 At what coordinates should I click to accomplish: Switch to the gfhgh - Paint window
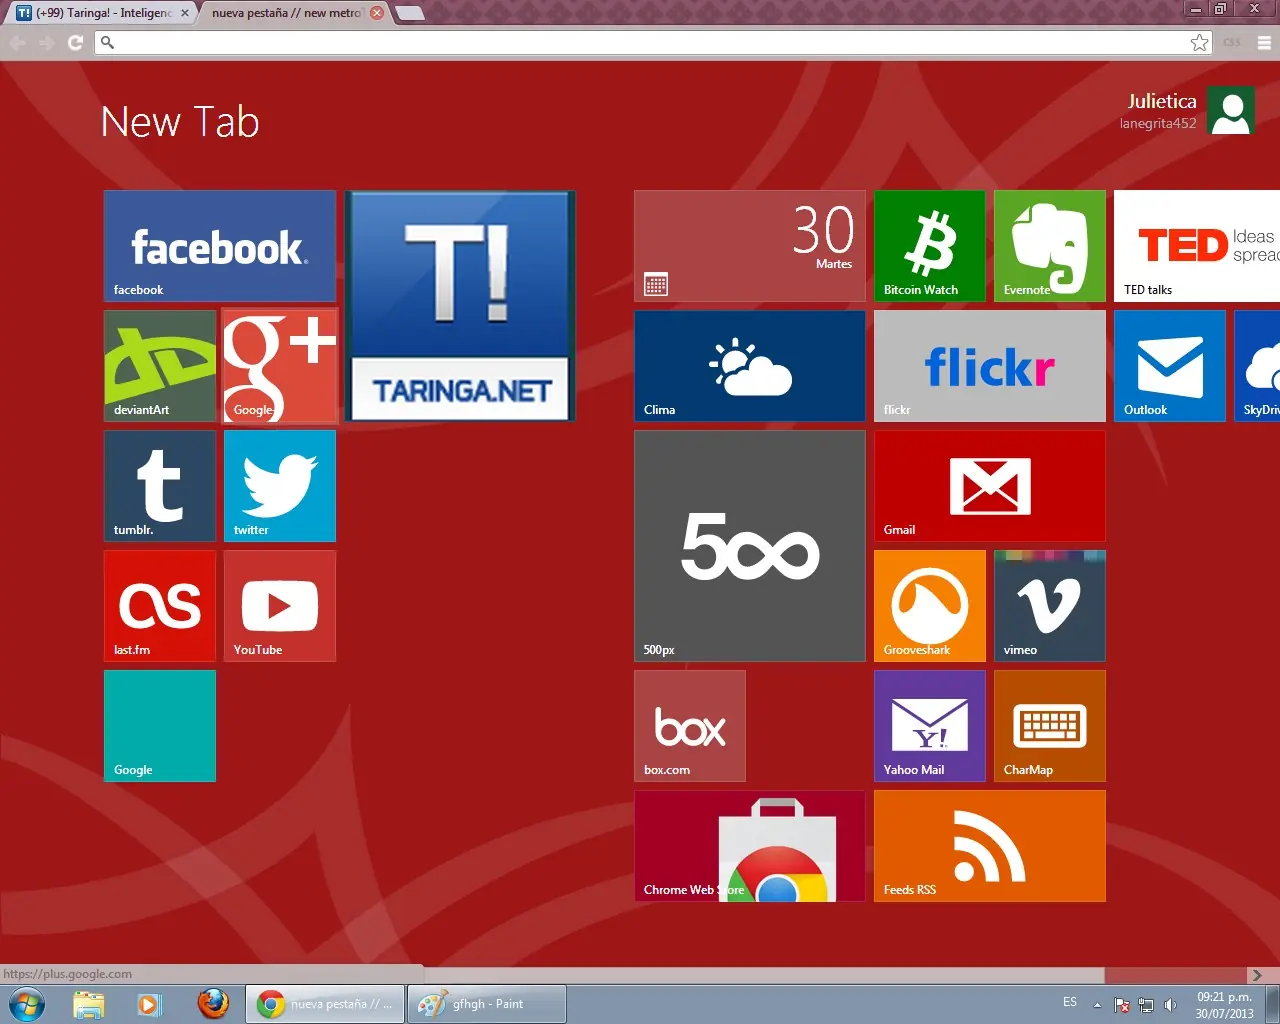point(487,1004)
